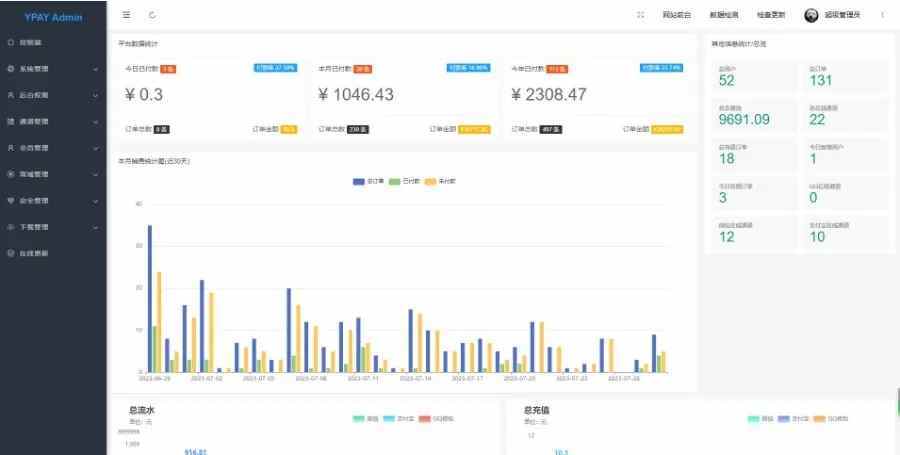Click the 总充值 chart title
900x455 pixels.
point(537,410)
